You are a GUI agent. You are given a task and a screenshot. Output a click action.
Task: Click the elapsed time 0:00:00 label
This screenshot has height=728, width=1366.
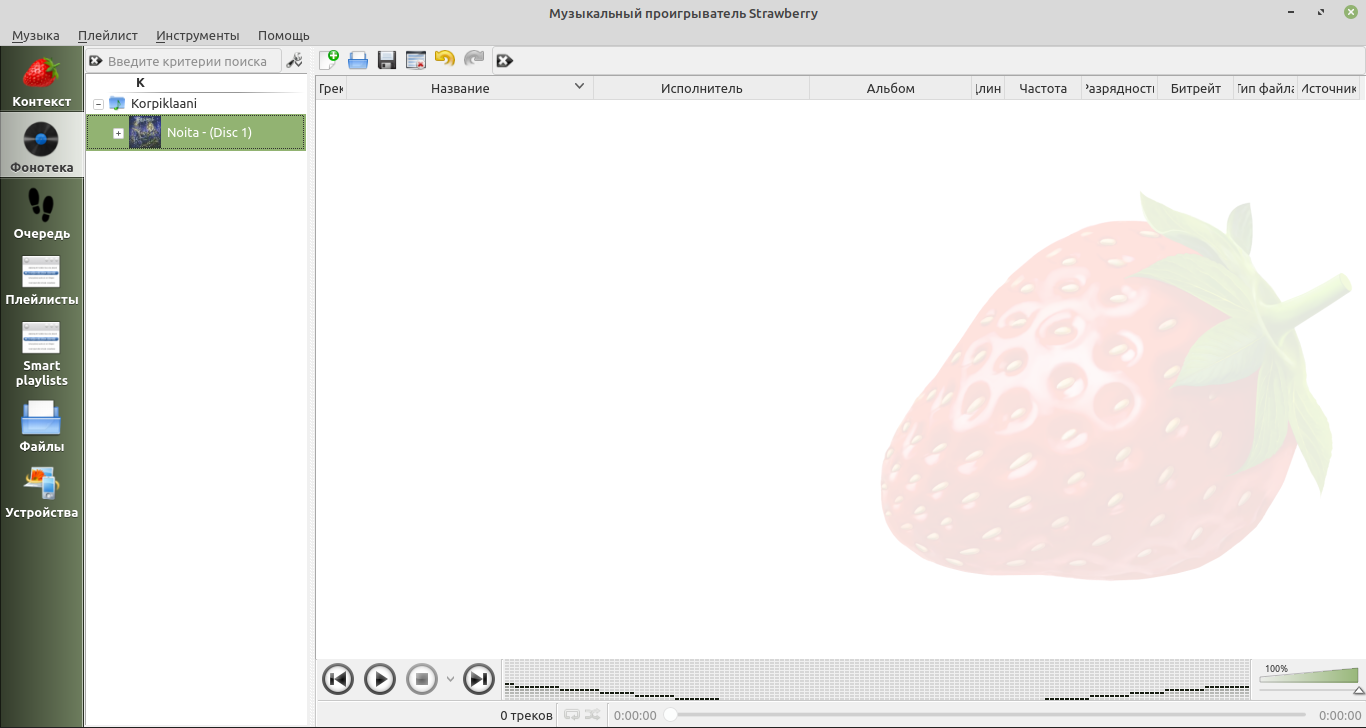(635, 715)
